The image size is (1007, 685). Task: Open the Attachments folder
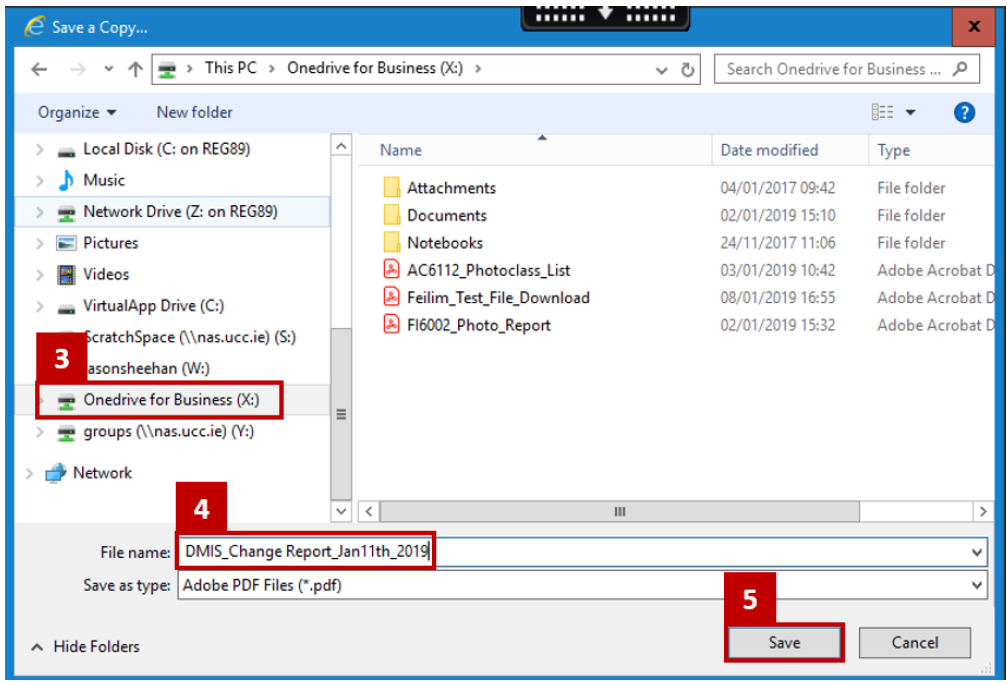pyautogui.click(x=450, y=188)
